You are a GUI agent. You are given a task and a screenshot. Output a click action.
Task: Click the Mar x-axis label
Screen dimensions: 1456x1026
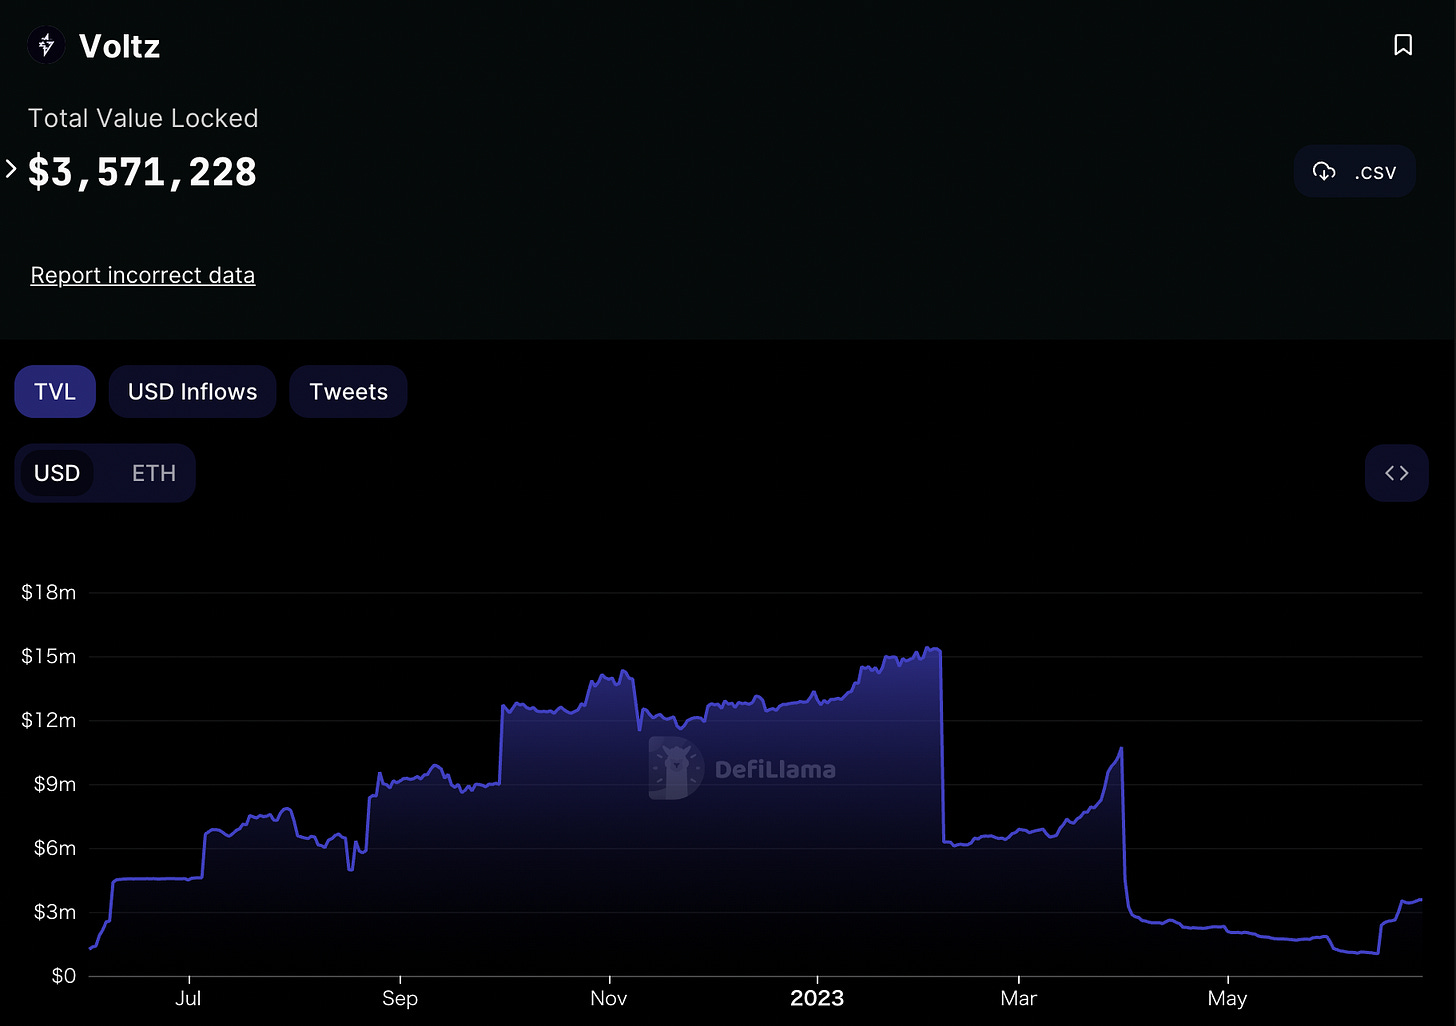click(x=1019, y=998)
